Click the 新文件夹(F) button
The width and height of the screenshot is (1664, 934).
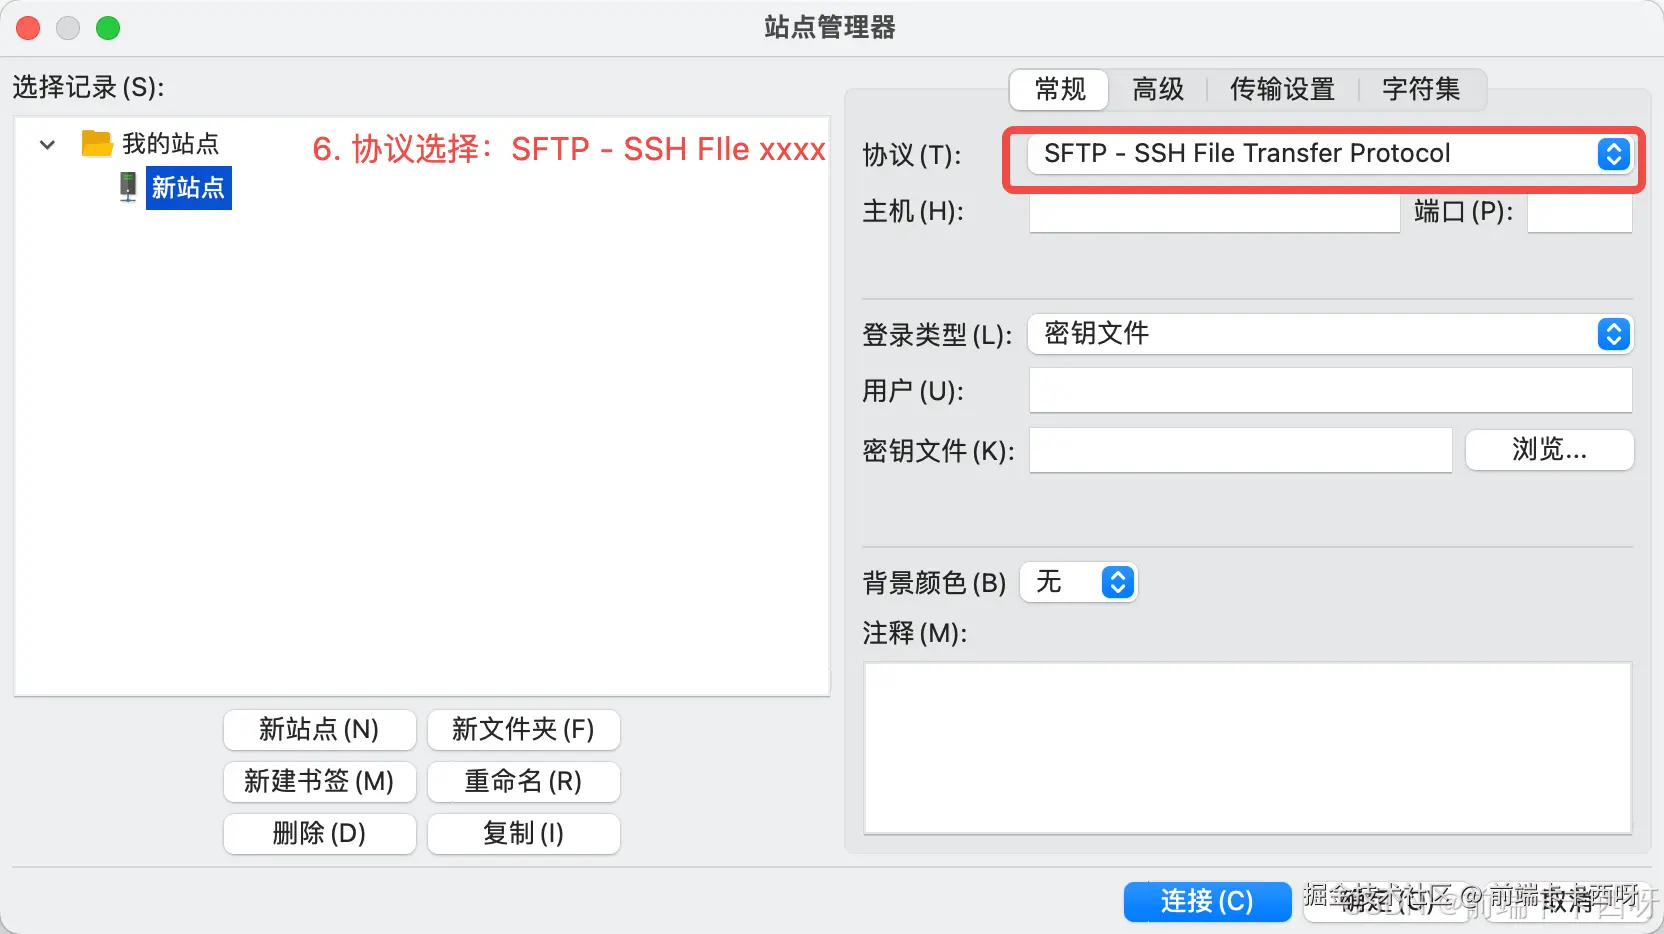[x=523, y=730]
